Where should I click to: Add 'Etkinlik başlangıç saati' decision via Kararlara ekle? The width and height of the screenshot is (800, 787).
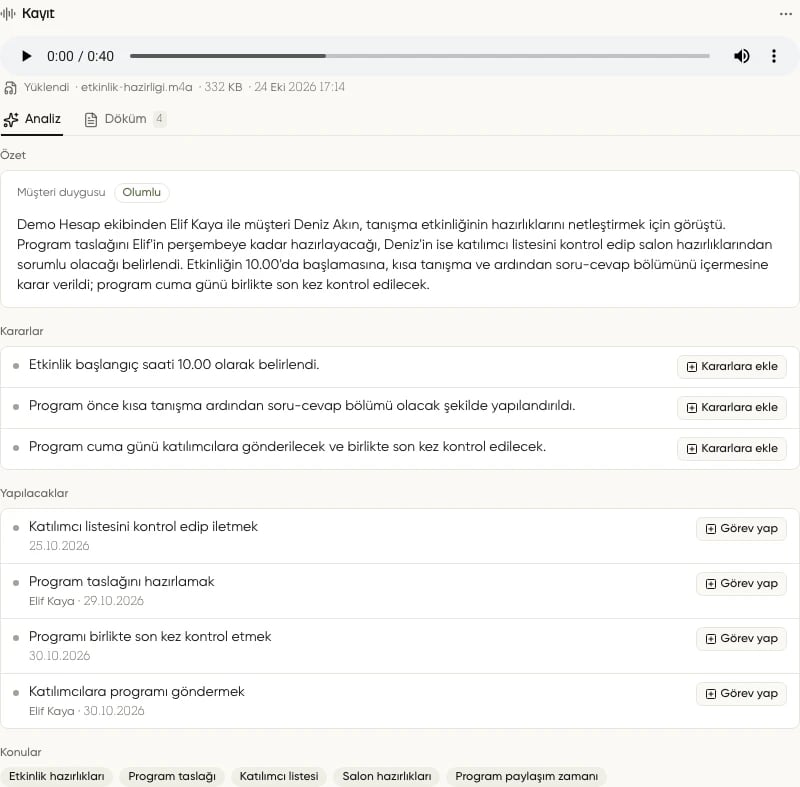tap(732, 367)
